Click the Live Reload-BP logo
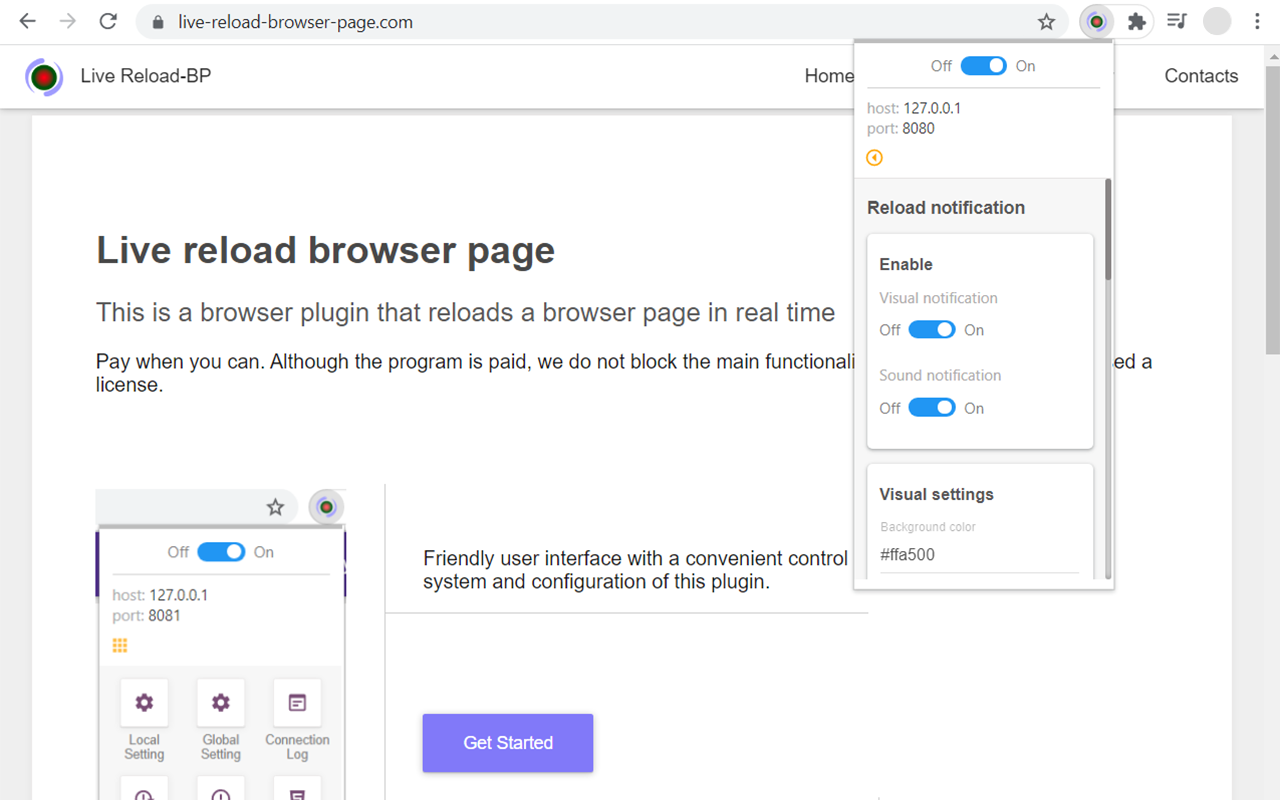Image resolution: width=1280 pixels, height=800 pixels. [44, 76]
